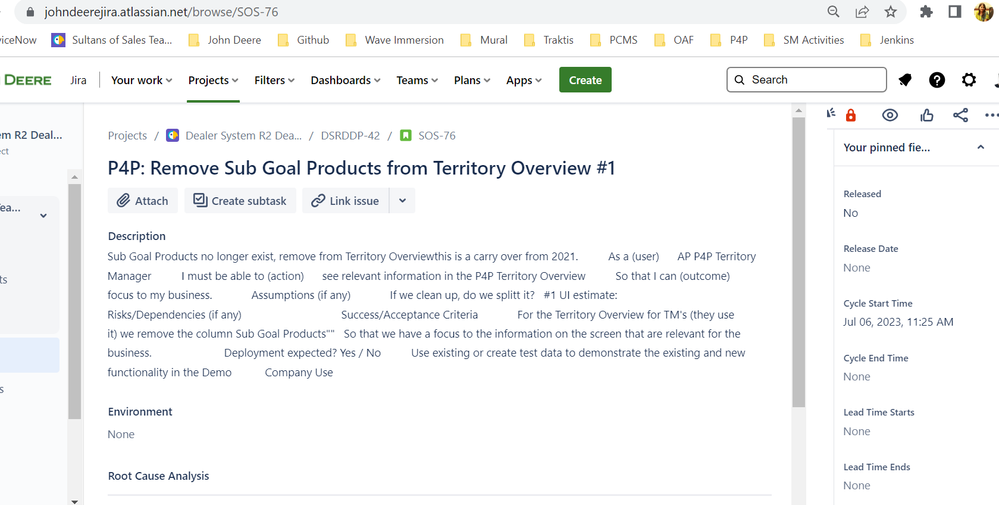Image resolution: width=999 pixels, height=505 pixels.
Task: Click the share page icon in address bar
Action: (862, 11)
